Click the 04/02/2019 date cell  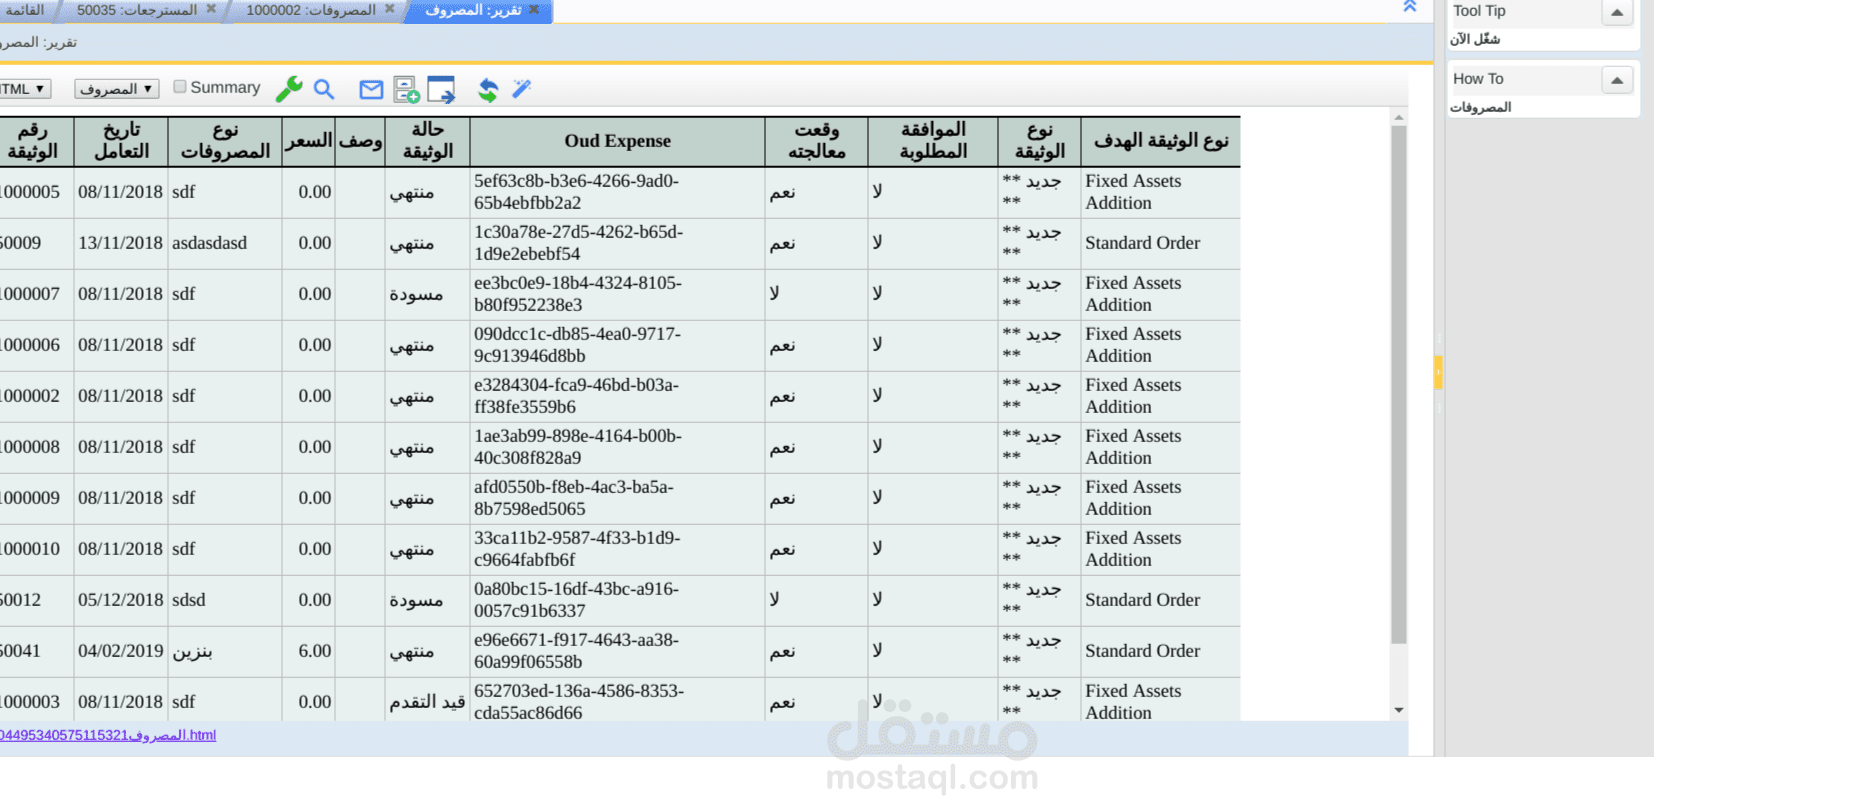pos(121,651)
